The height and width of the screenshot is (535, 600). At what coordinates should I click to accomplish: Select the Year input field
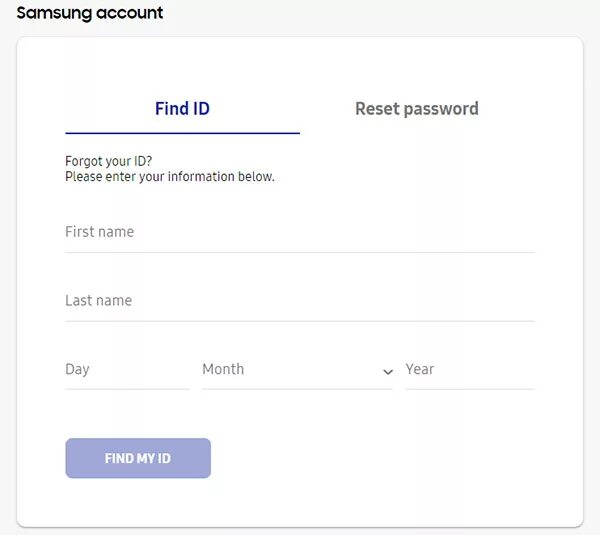coord(470,370)
